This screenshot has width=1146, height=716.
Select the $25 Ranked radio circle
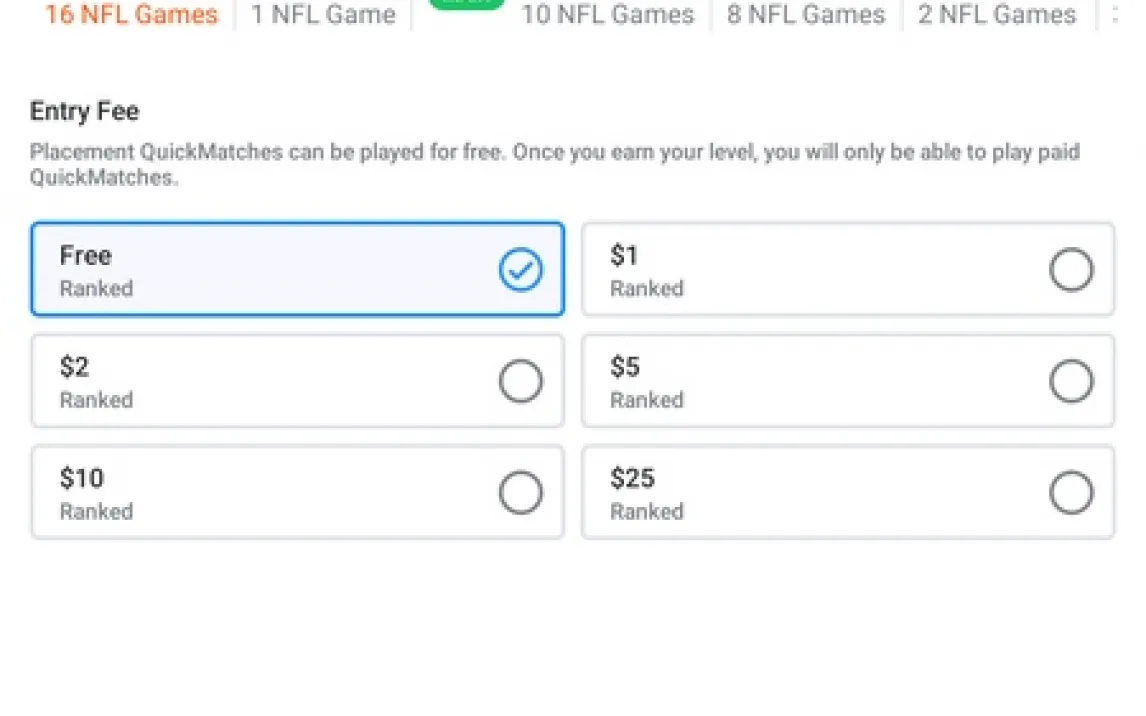(1070, 493)
